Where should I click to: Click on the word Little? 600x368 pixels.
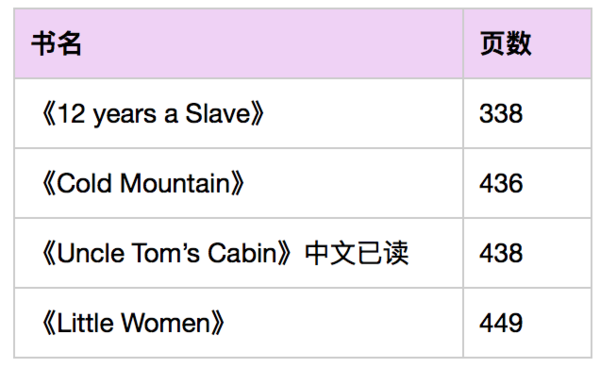coord(85,323)
